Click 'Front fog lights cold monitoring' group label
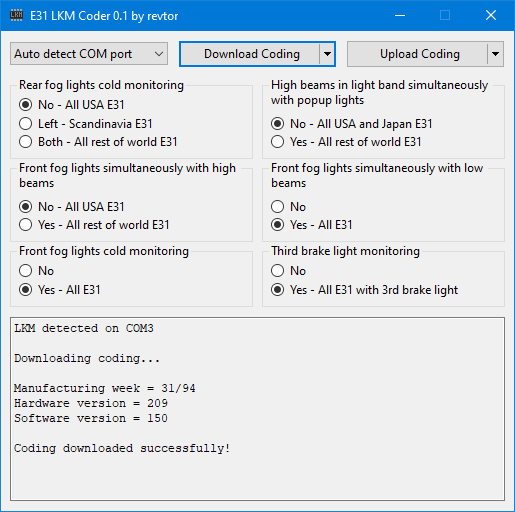 [104, 251]
